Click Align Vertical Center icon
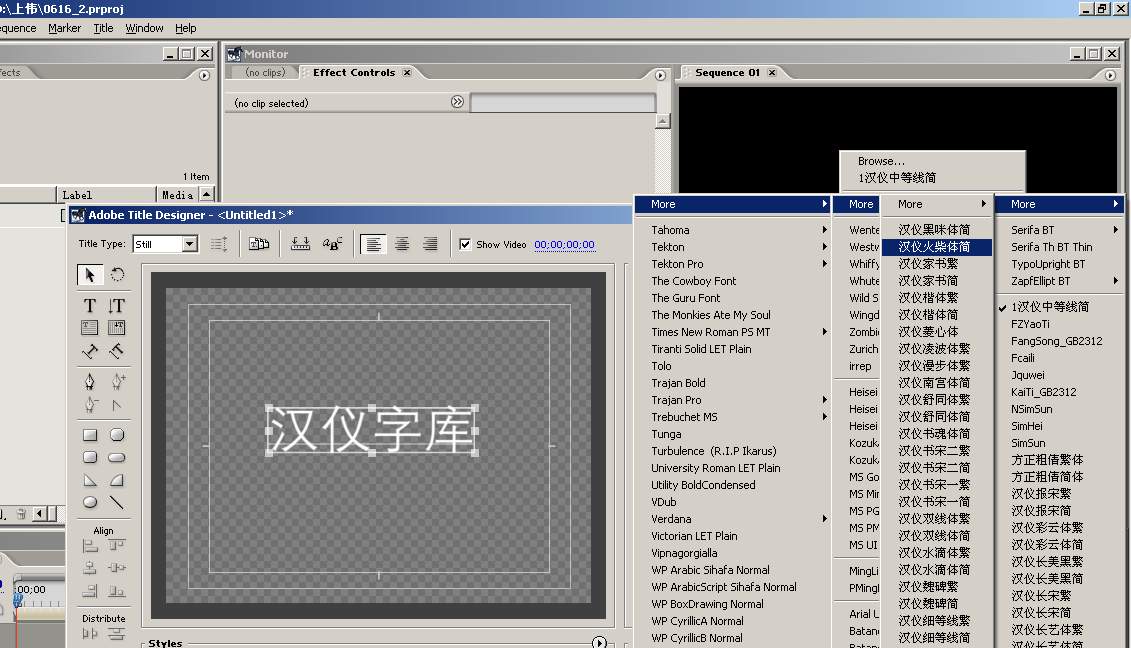Screen dimensions: 1131x648 pos(117,569)
